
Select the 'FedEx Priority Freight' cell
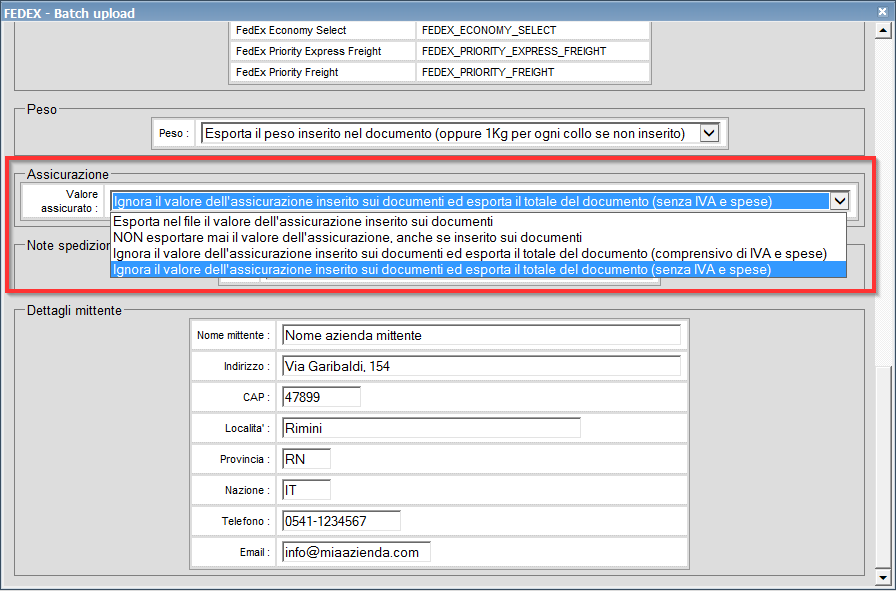pyautogui.click(x=323, y=72)
